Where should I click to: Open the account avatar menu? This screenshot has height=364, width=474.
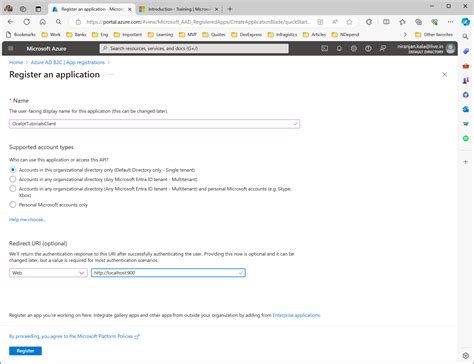[x=451, y=49]
